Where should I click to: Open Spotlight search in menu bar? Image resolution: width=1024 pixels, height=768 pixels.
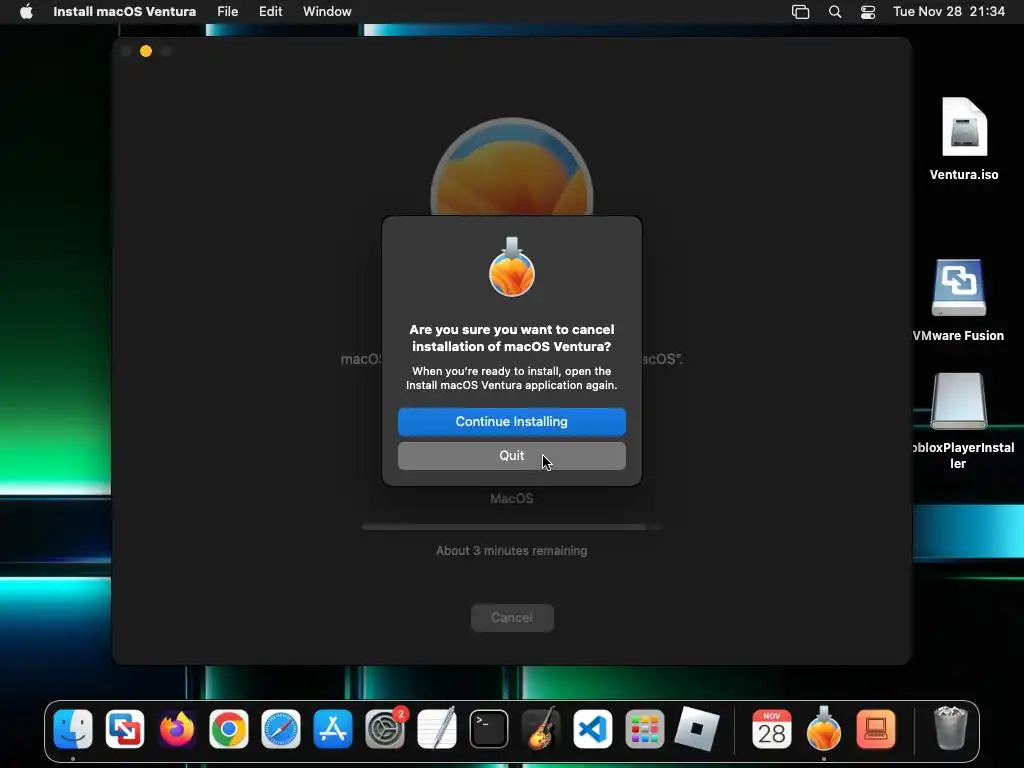click(x=835, y=12)
